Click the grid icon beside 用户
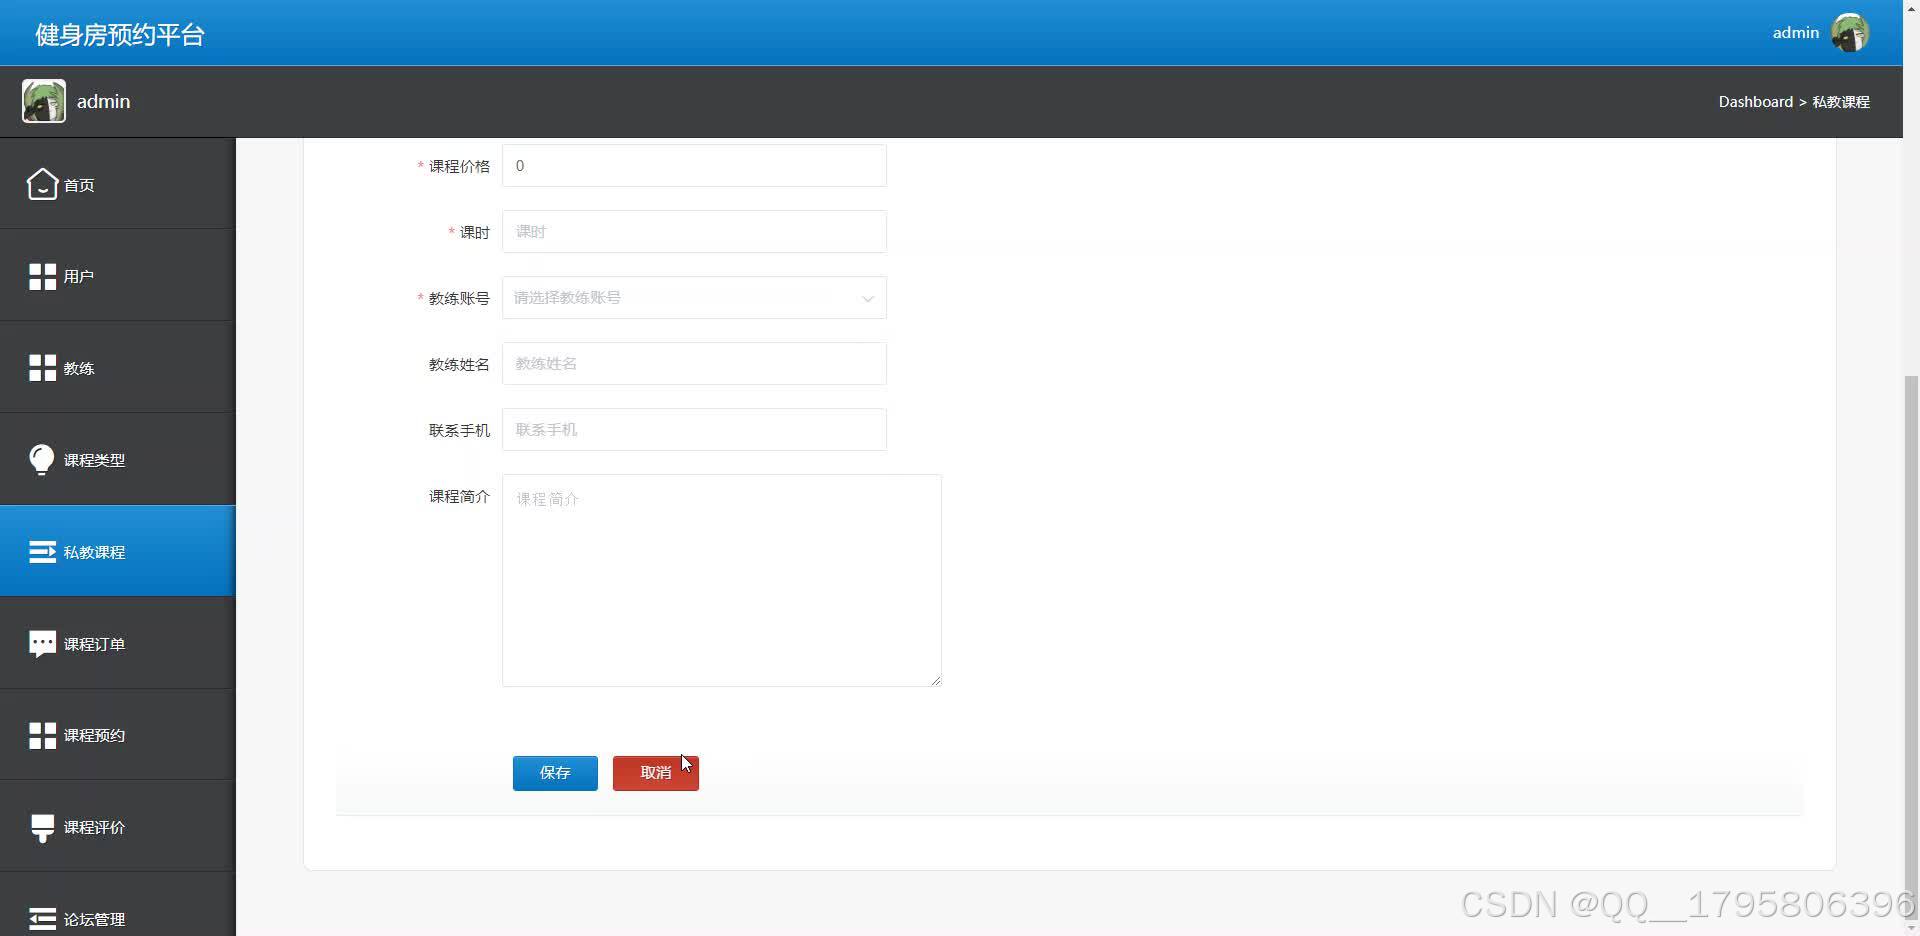This screenshot has width=1920, height=936. coord(42,277)
